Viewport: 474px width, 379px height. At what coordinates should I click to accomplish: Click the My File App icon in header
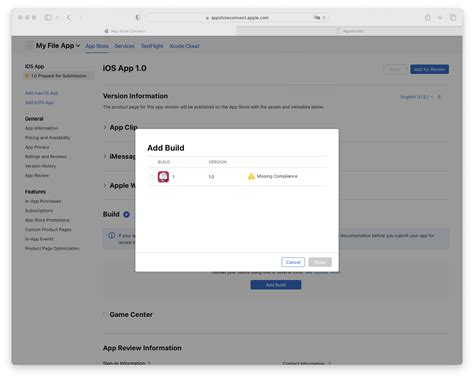(x=29, y=45)
